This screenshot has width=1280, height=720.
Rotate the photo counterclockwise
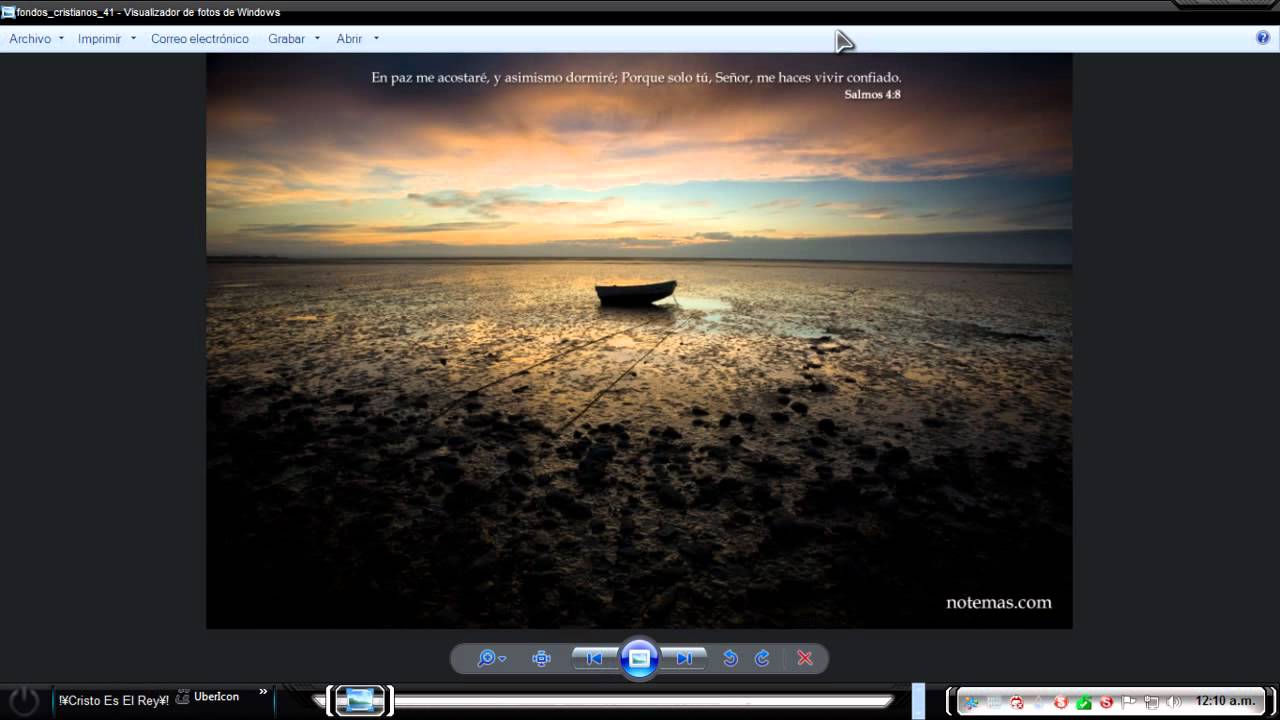(x=730, y=658)
